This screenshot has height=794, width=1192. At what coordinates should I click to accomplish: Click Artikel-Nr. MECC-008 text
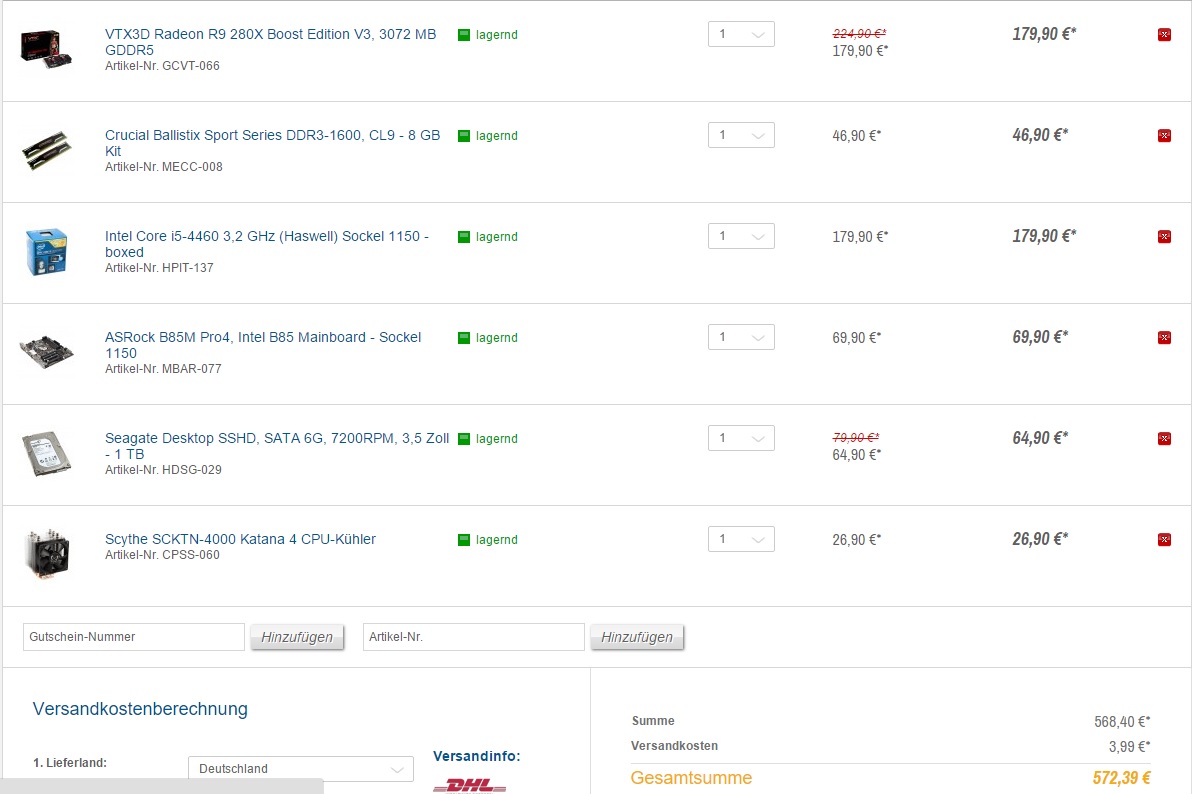coord(163,167)
